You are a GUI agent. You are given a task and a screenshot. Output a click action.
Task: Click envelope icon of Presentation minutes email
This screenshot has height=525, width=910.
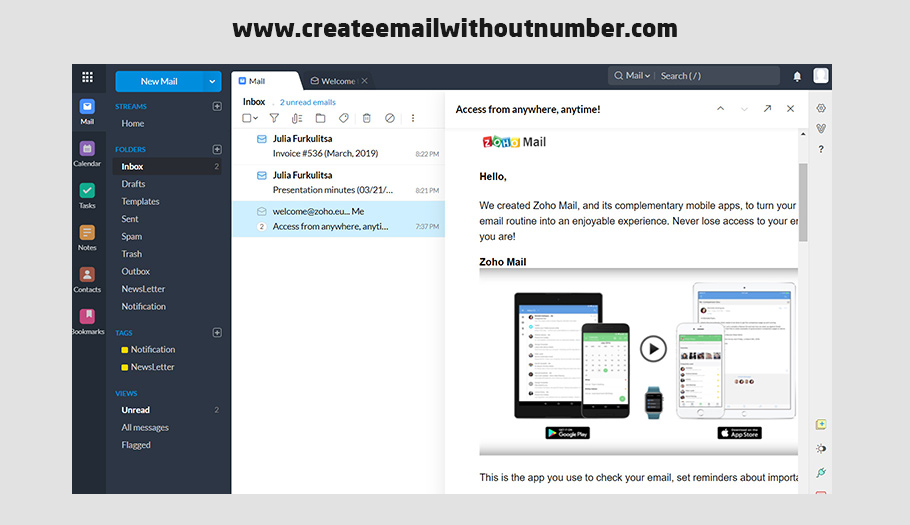click(262, 175)
